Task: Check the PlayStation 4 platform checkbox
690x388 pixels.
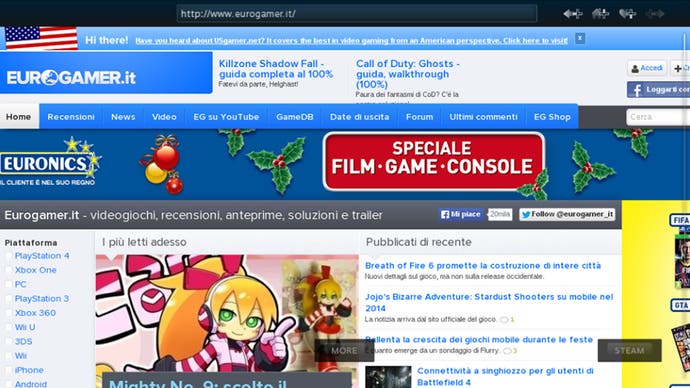Action: tap(8, 256)
